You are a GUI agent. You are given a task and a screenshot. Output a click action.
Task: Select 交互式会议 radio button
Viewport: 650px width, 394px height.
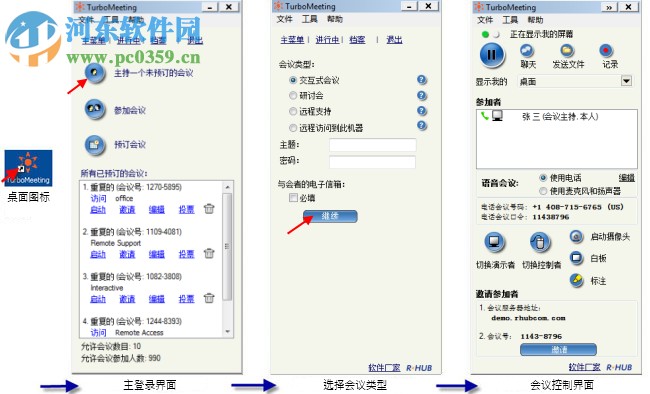point(293,80)
